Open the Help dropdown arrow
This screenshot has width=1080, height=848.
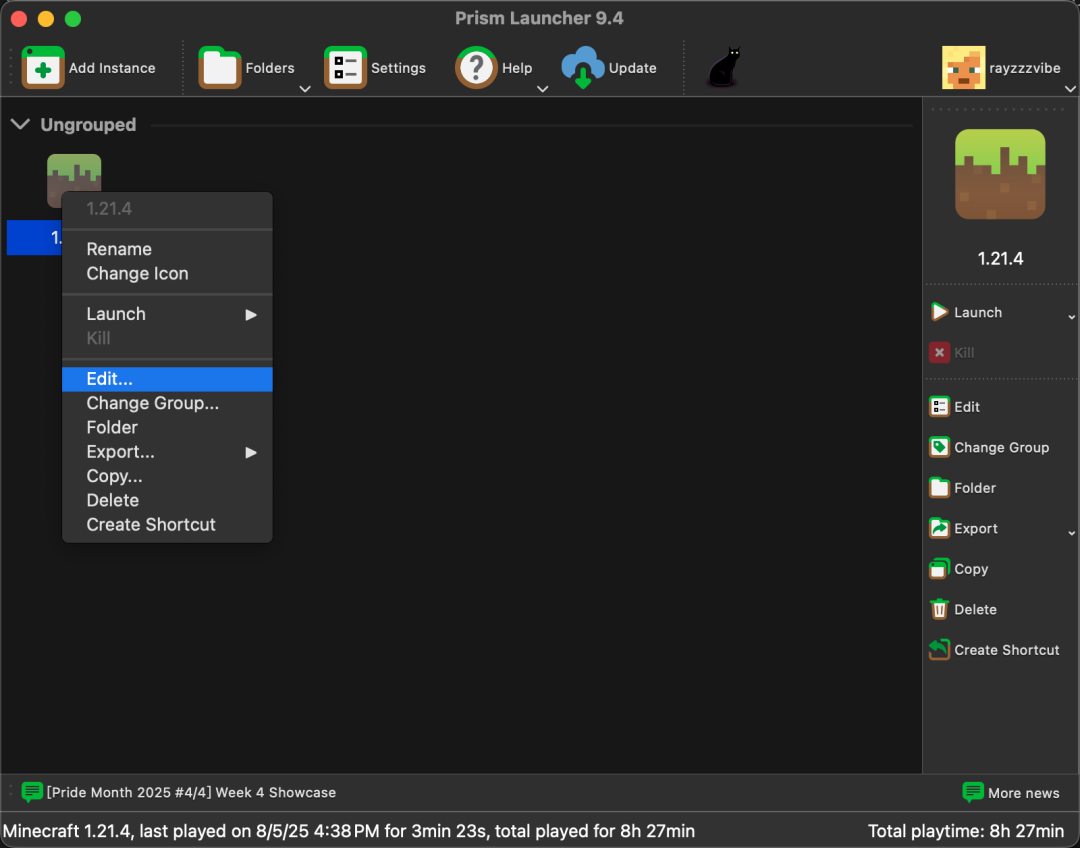(543, 89)
